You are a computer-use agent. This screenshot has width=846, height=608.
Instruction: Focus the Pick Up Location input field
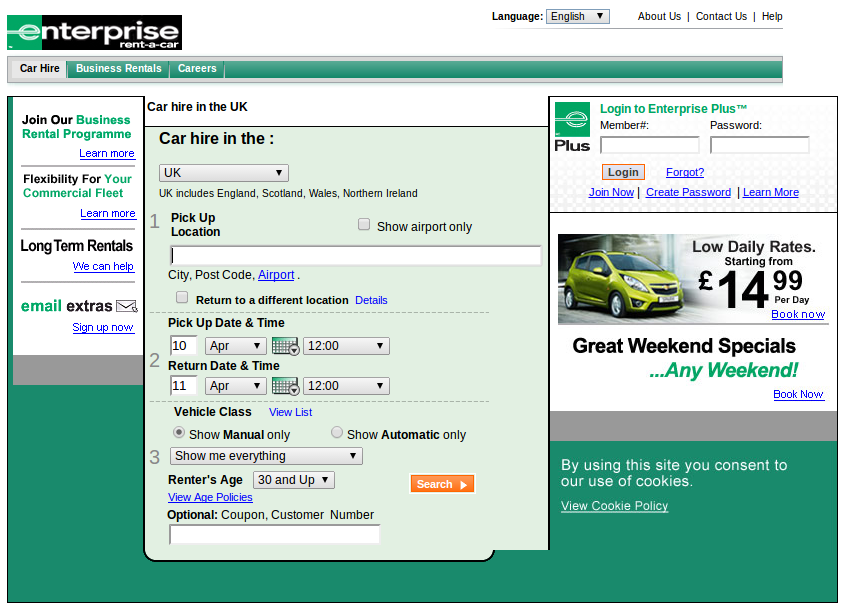click(x=356, y=256)
